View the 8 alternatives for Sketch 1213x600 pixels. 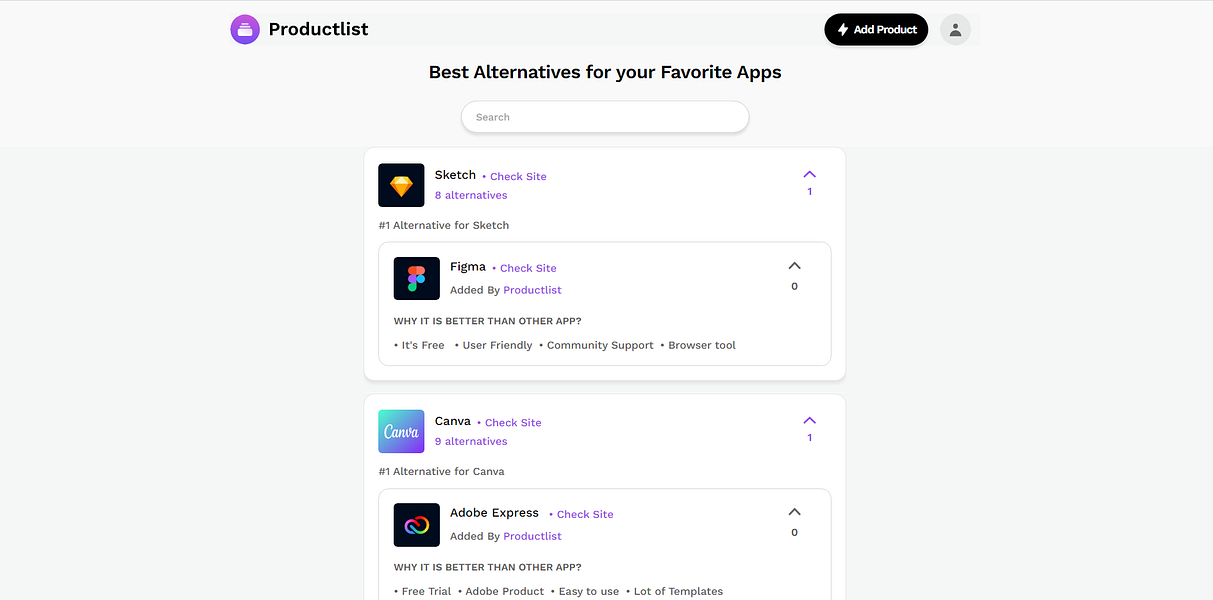[x=471, y=195]
